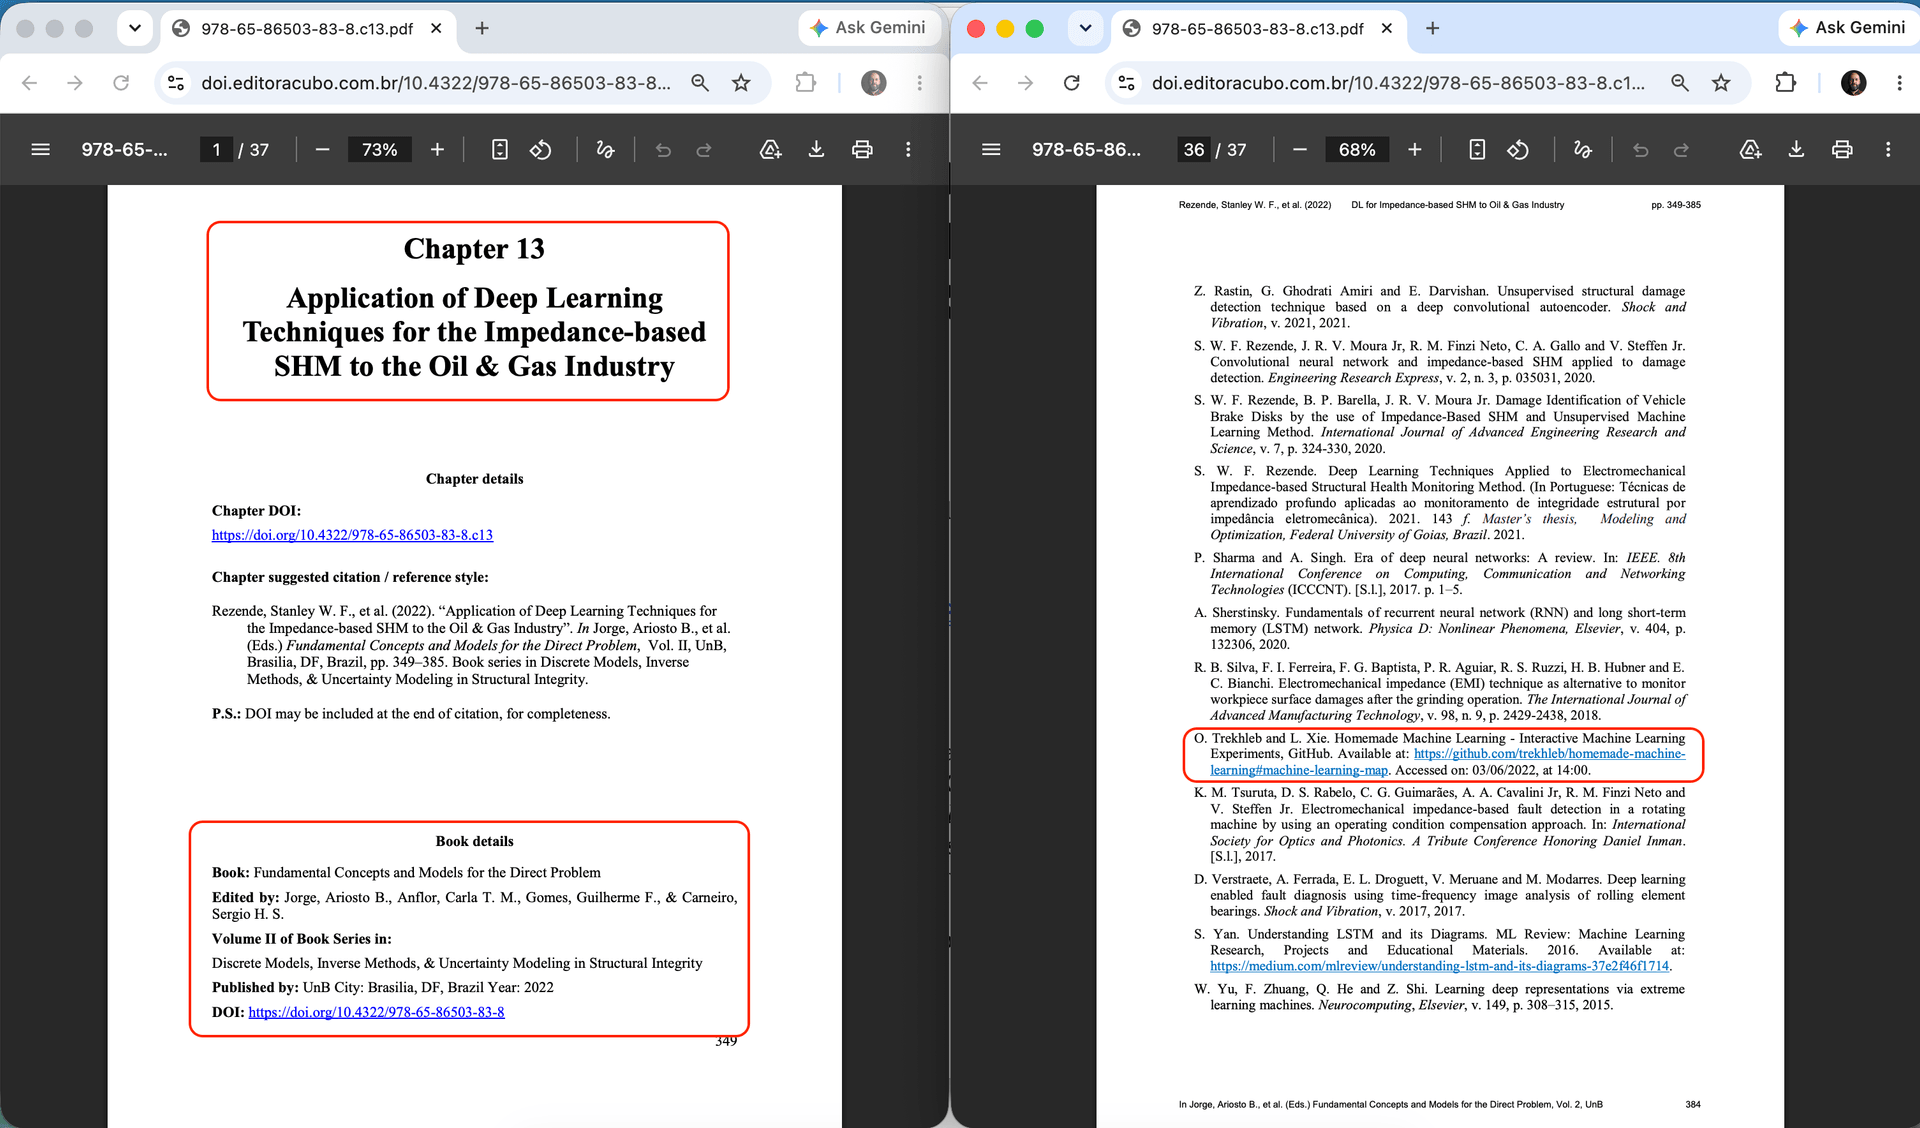Expand tab search dropdown in left window
1920x1128 pixels.
(134, 28)
